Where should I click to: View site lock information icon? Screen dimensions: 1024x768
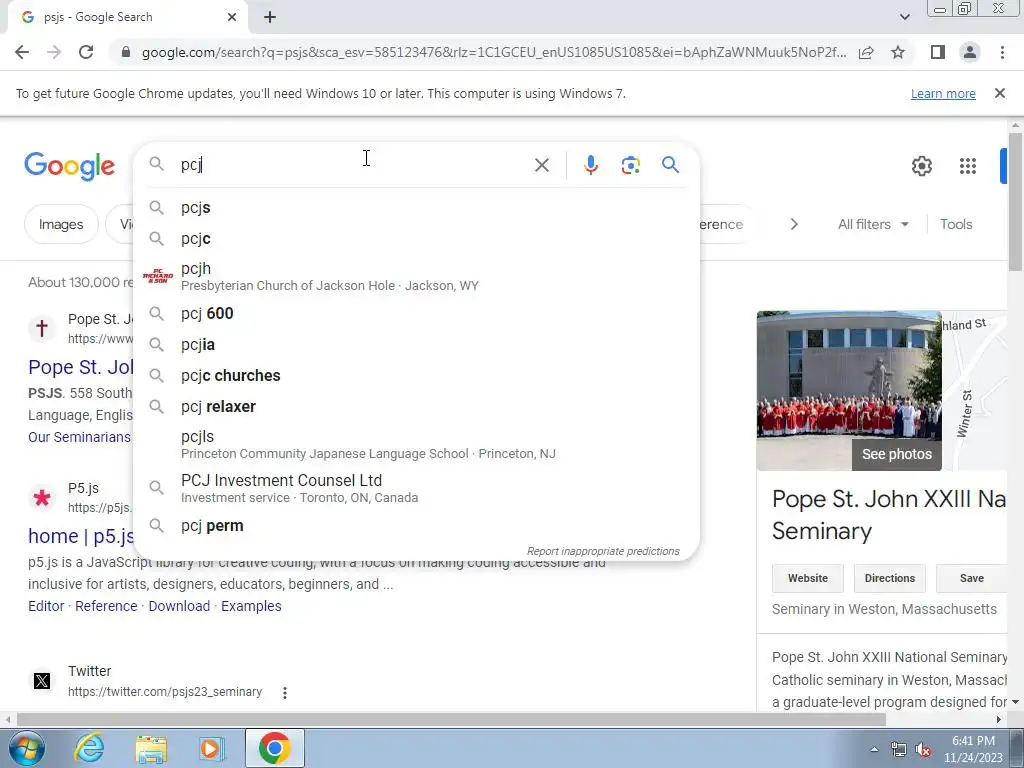tap(126, 52)
